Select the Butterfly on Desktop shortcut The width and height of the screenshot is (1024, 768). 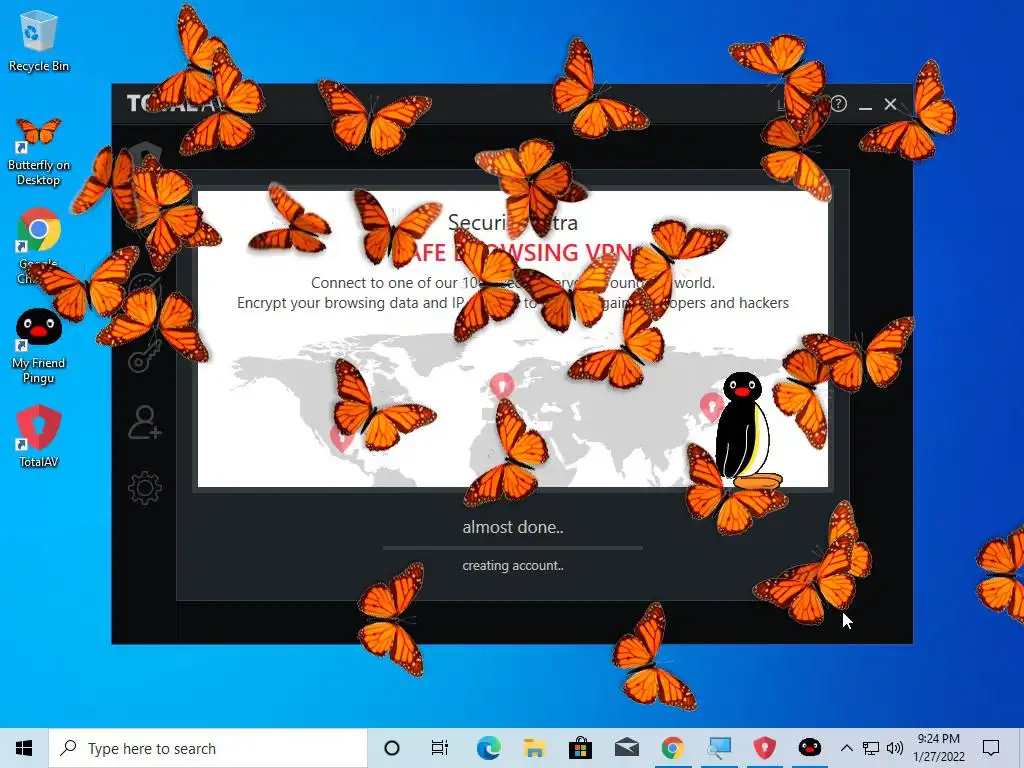point(39,152)
